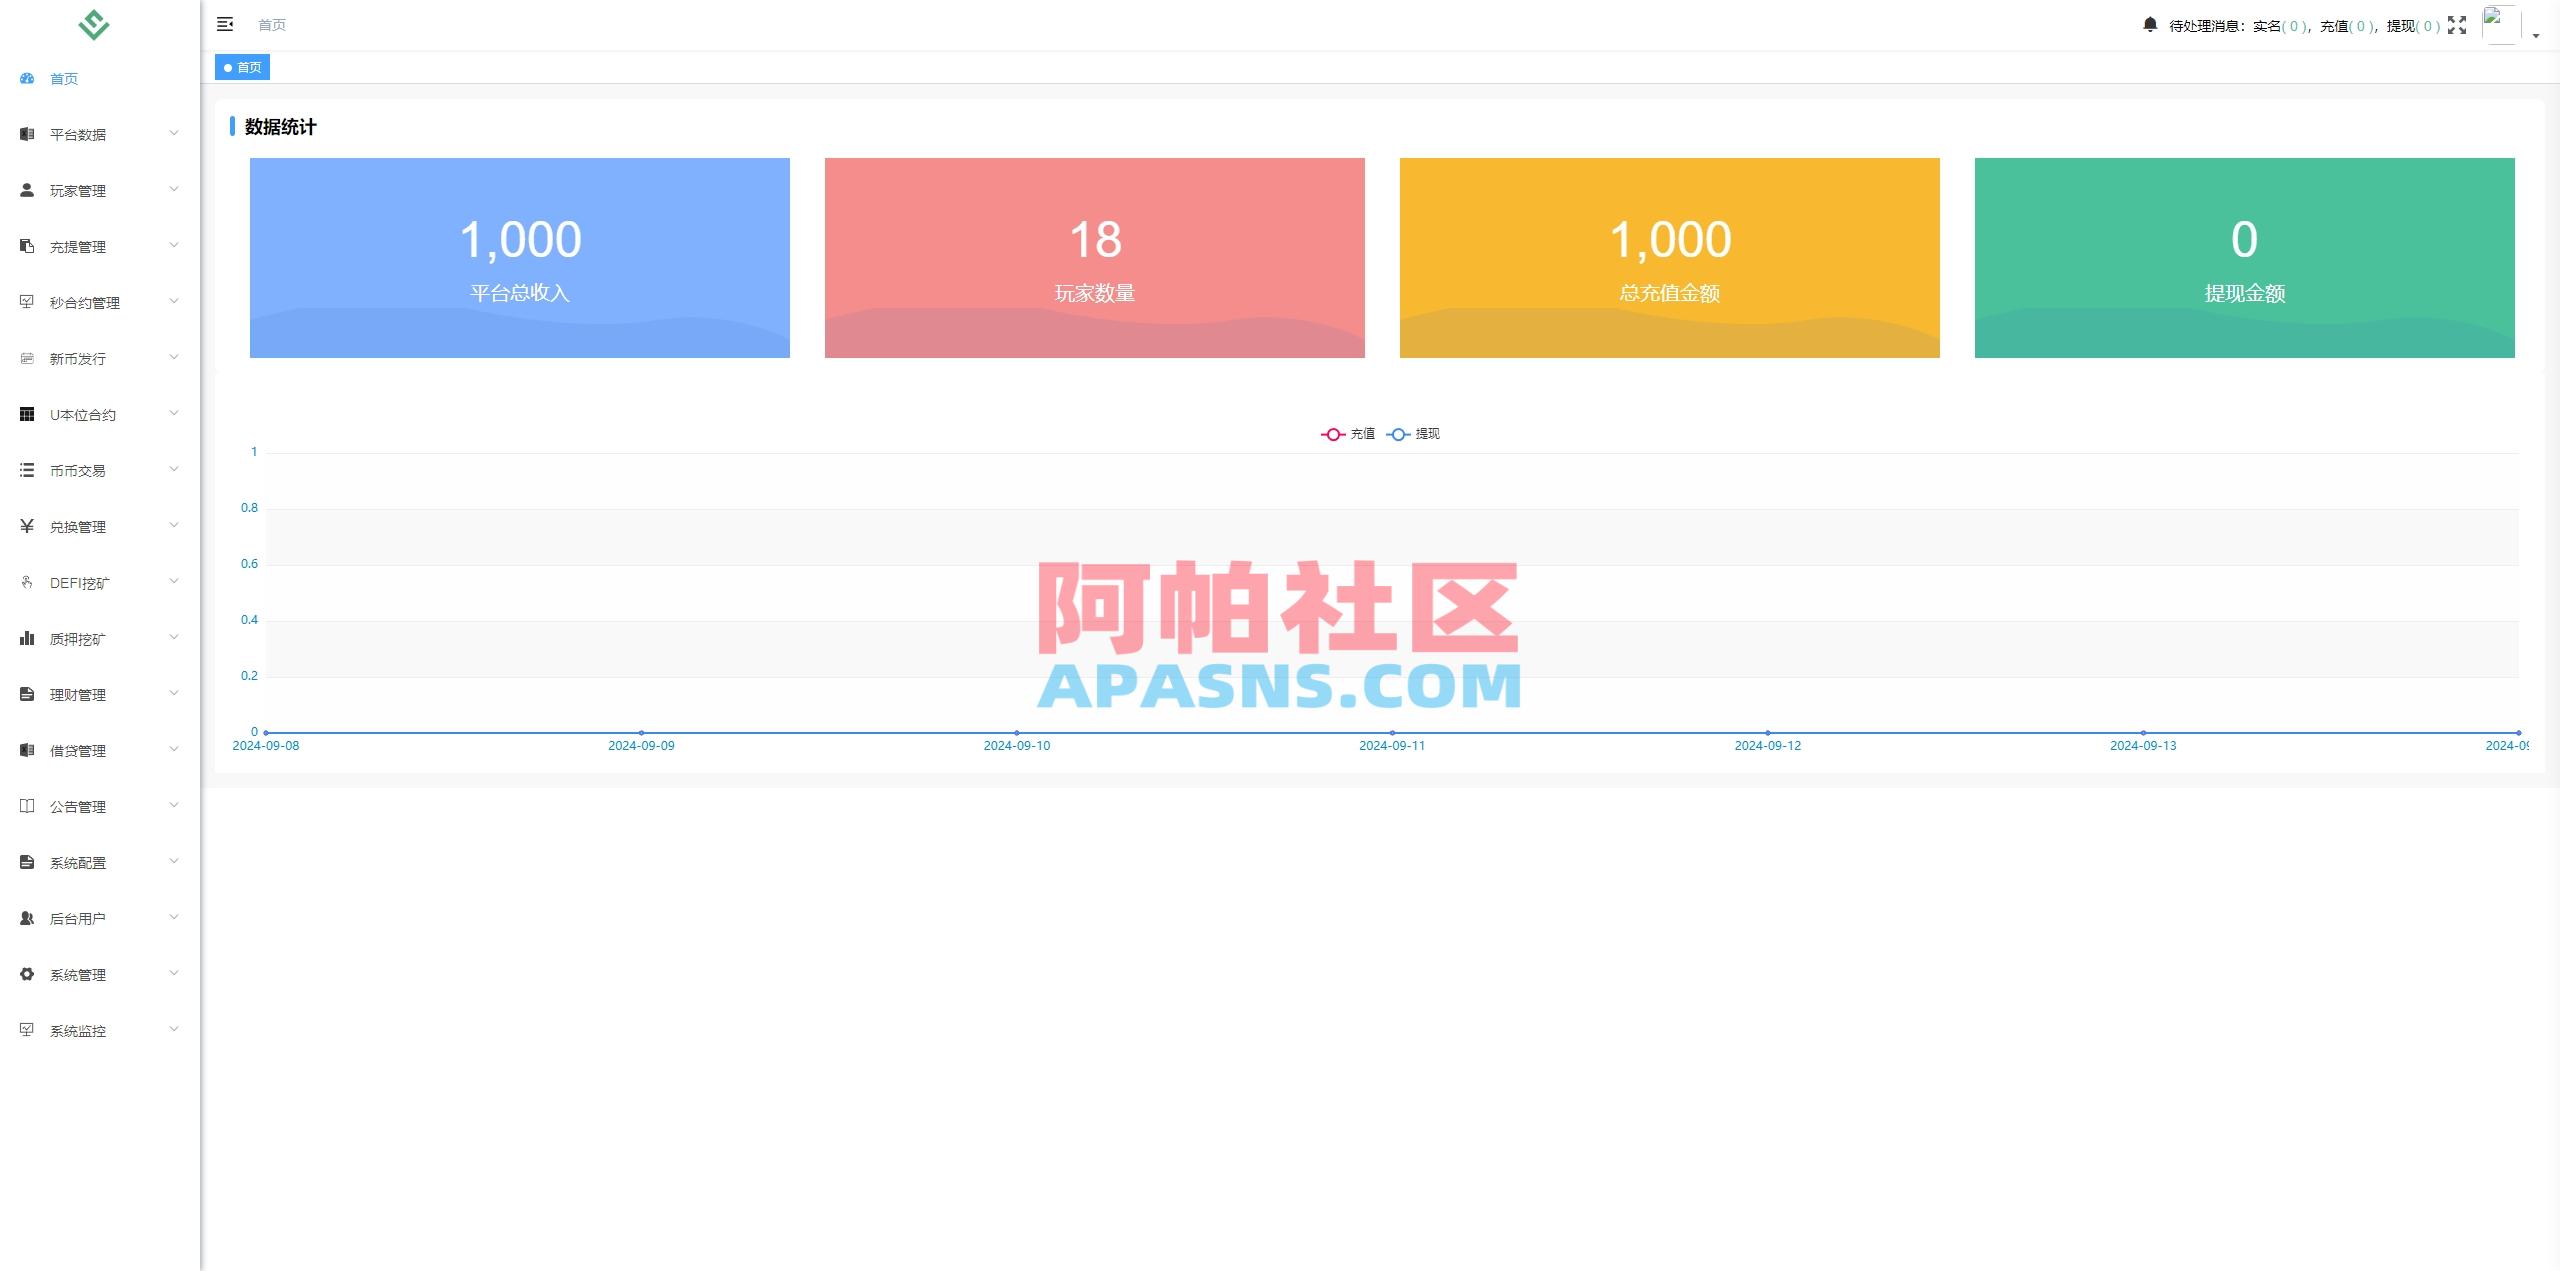Switch to the 首页 breadcrumb tab
This screenshot has height=1271, width=2560.
(x=242, y=67)
